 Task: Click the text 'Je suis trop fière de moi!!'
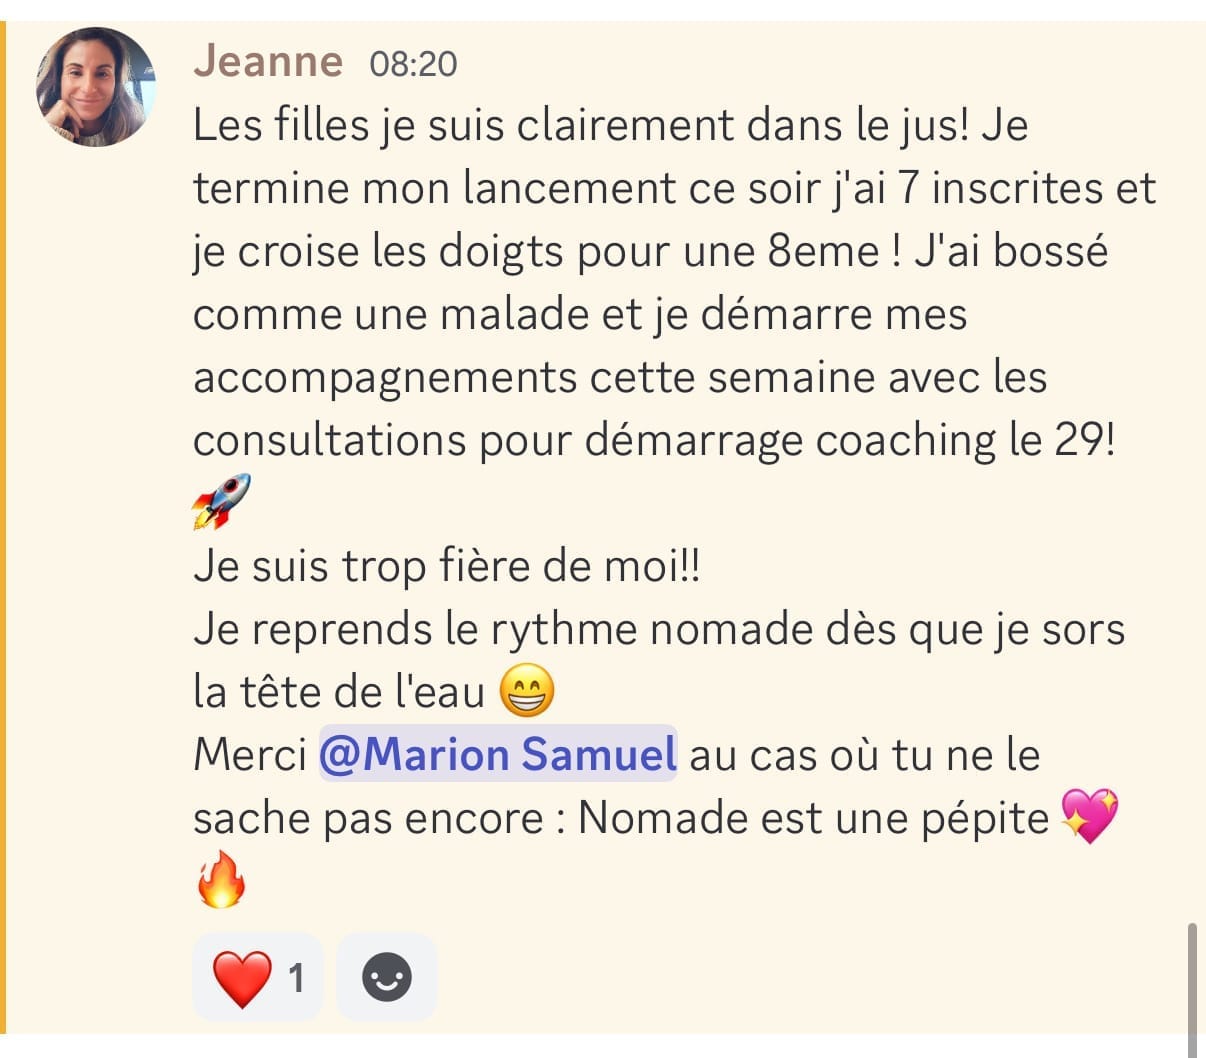click(447, 566)
